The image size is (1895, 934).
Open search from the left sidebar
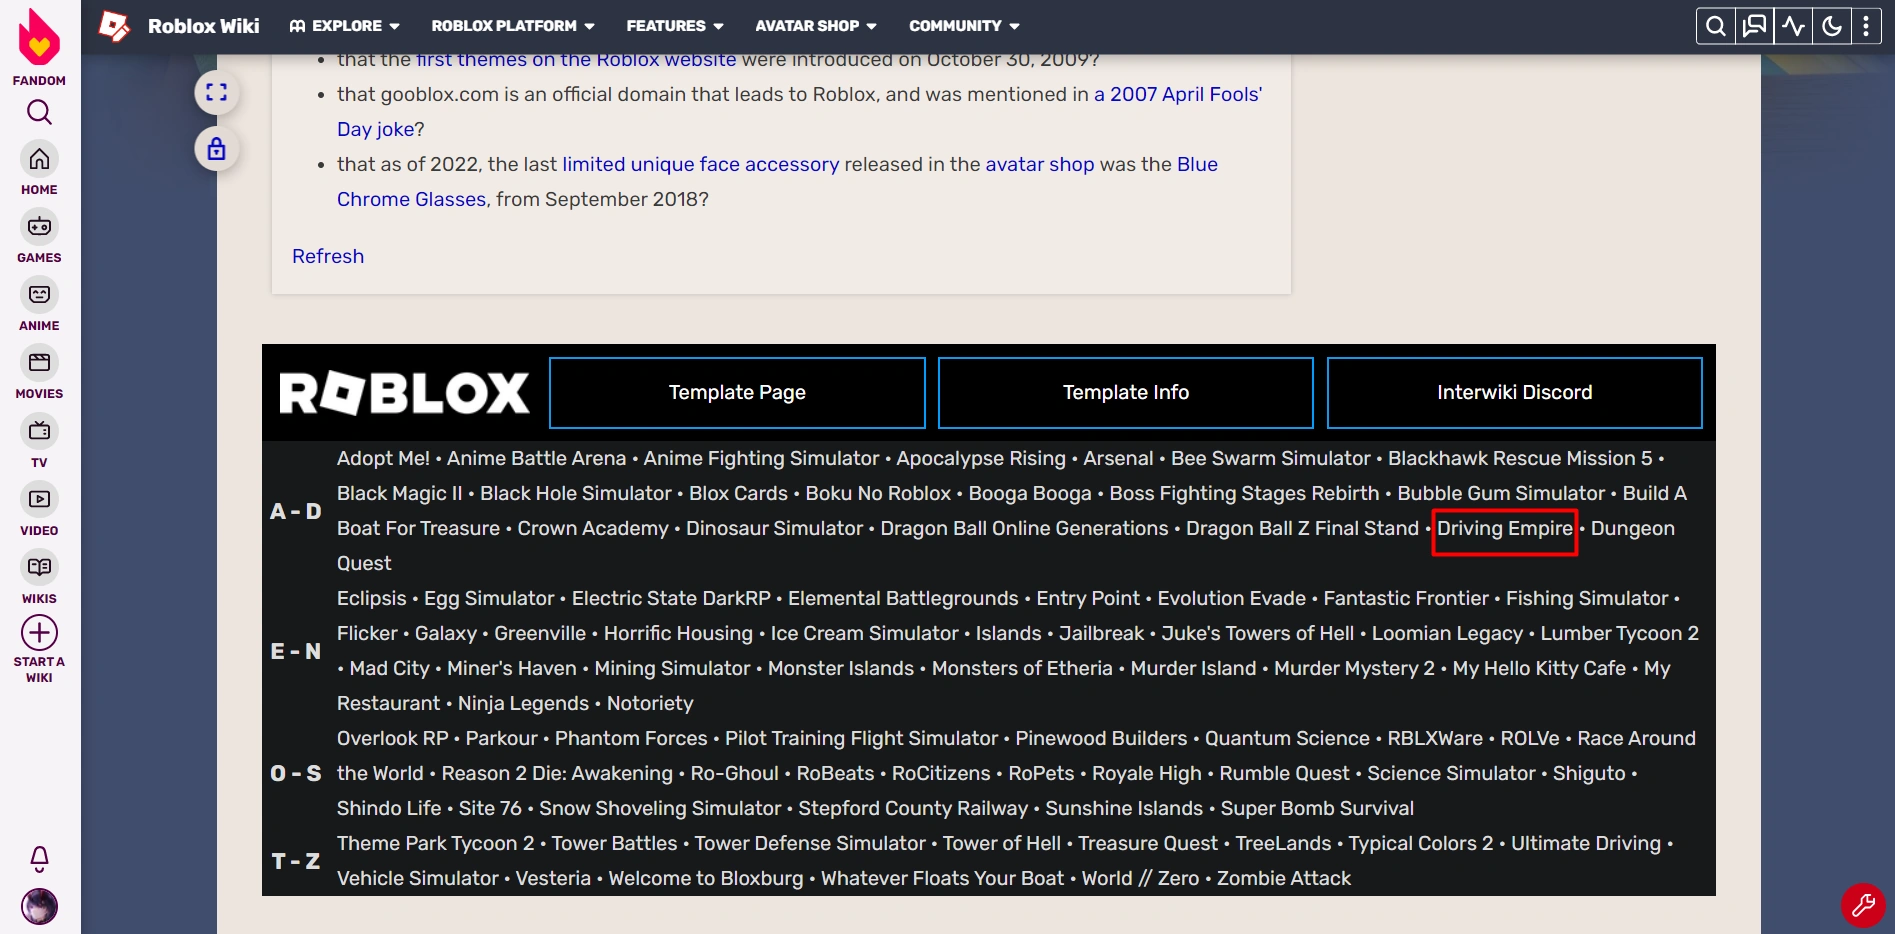tap(38, 112)
